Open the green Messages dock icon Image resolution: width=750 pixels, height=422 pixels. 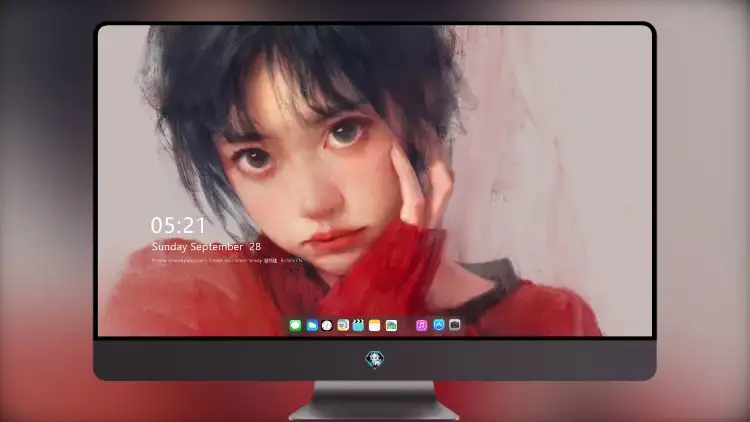295,325
